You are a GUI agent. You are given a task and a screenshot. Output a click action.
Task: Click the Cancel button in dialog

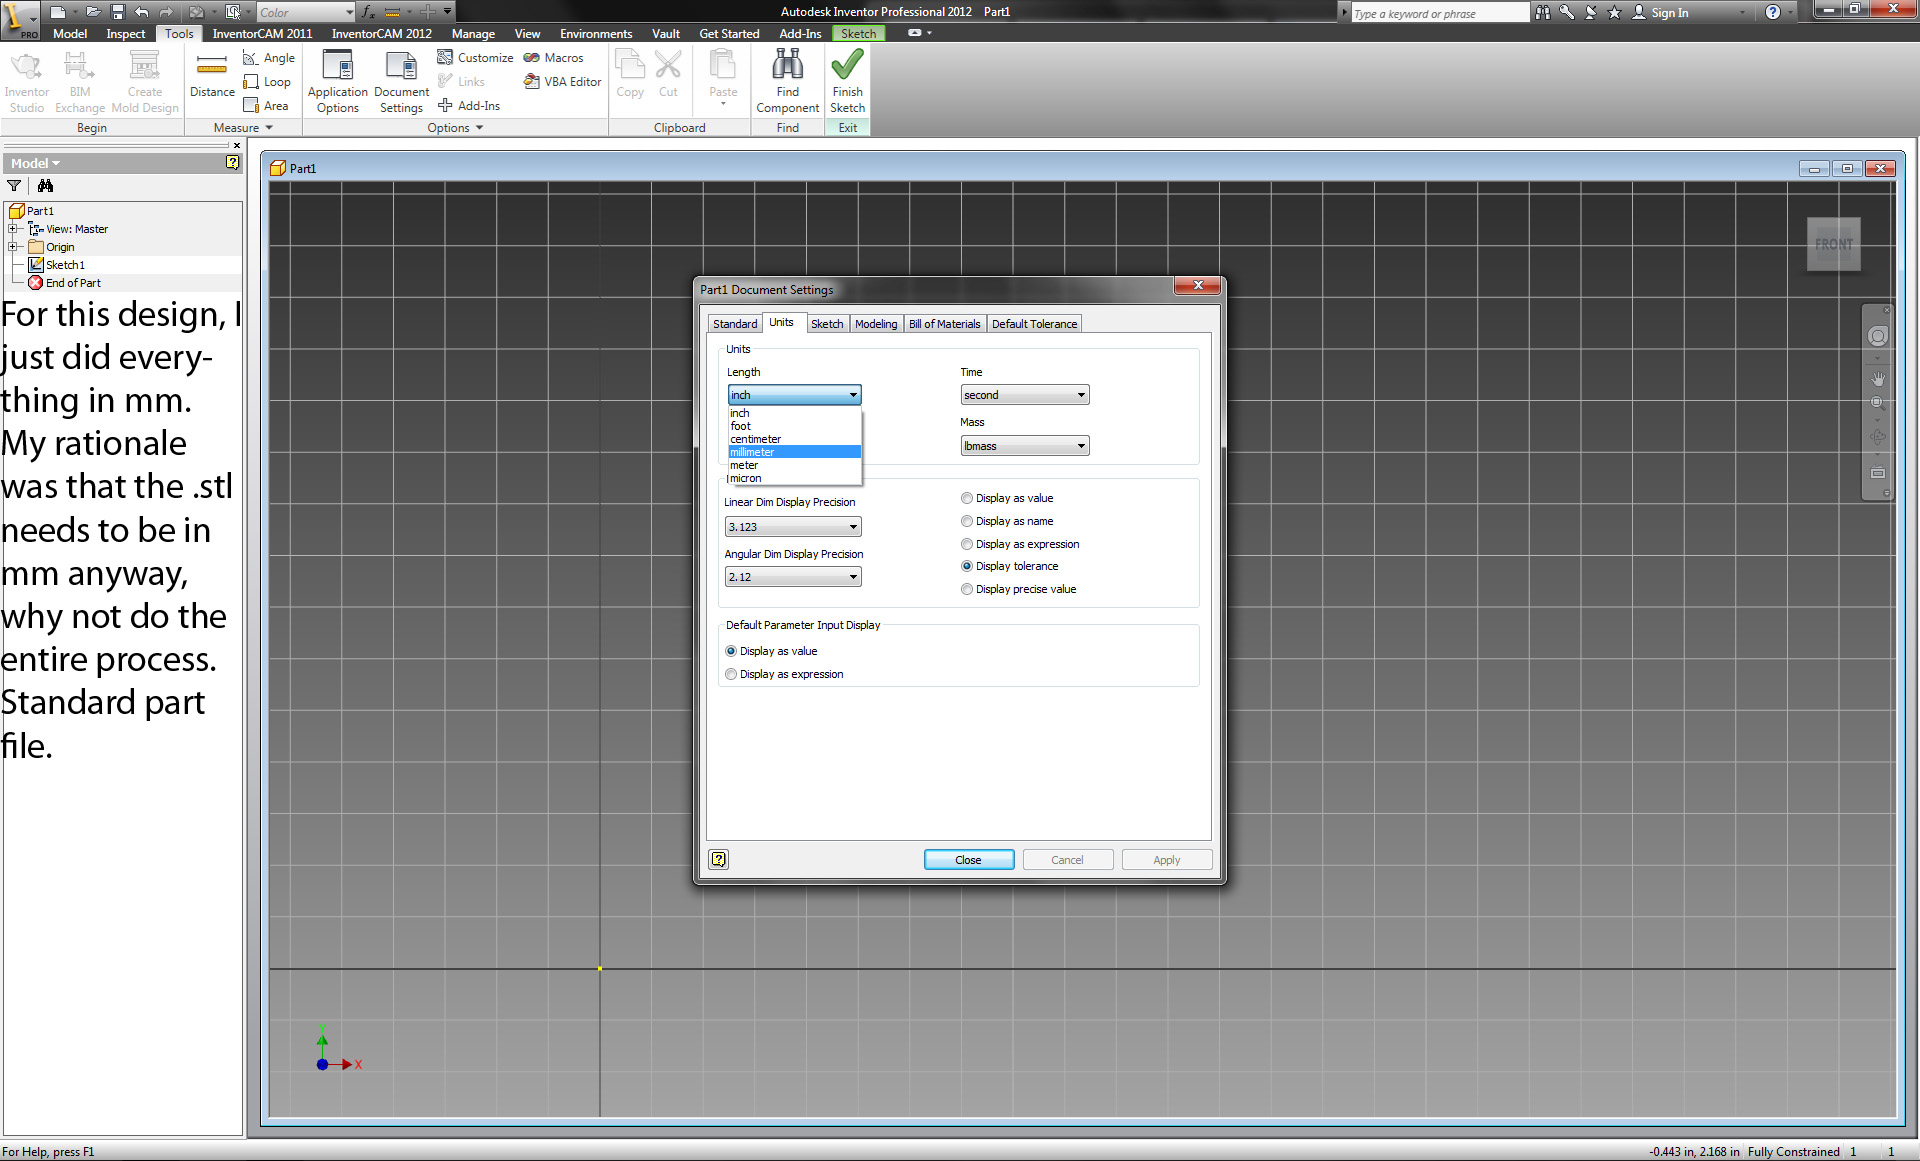click(1067, 860)
